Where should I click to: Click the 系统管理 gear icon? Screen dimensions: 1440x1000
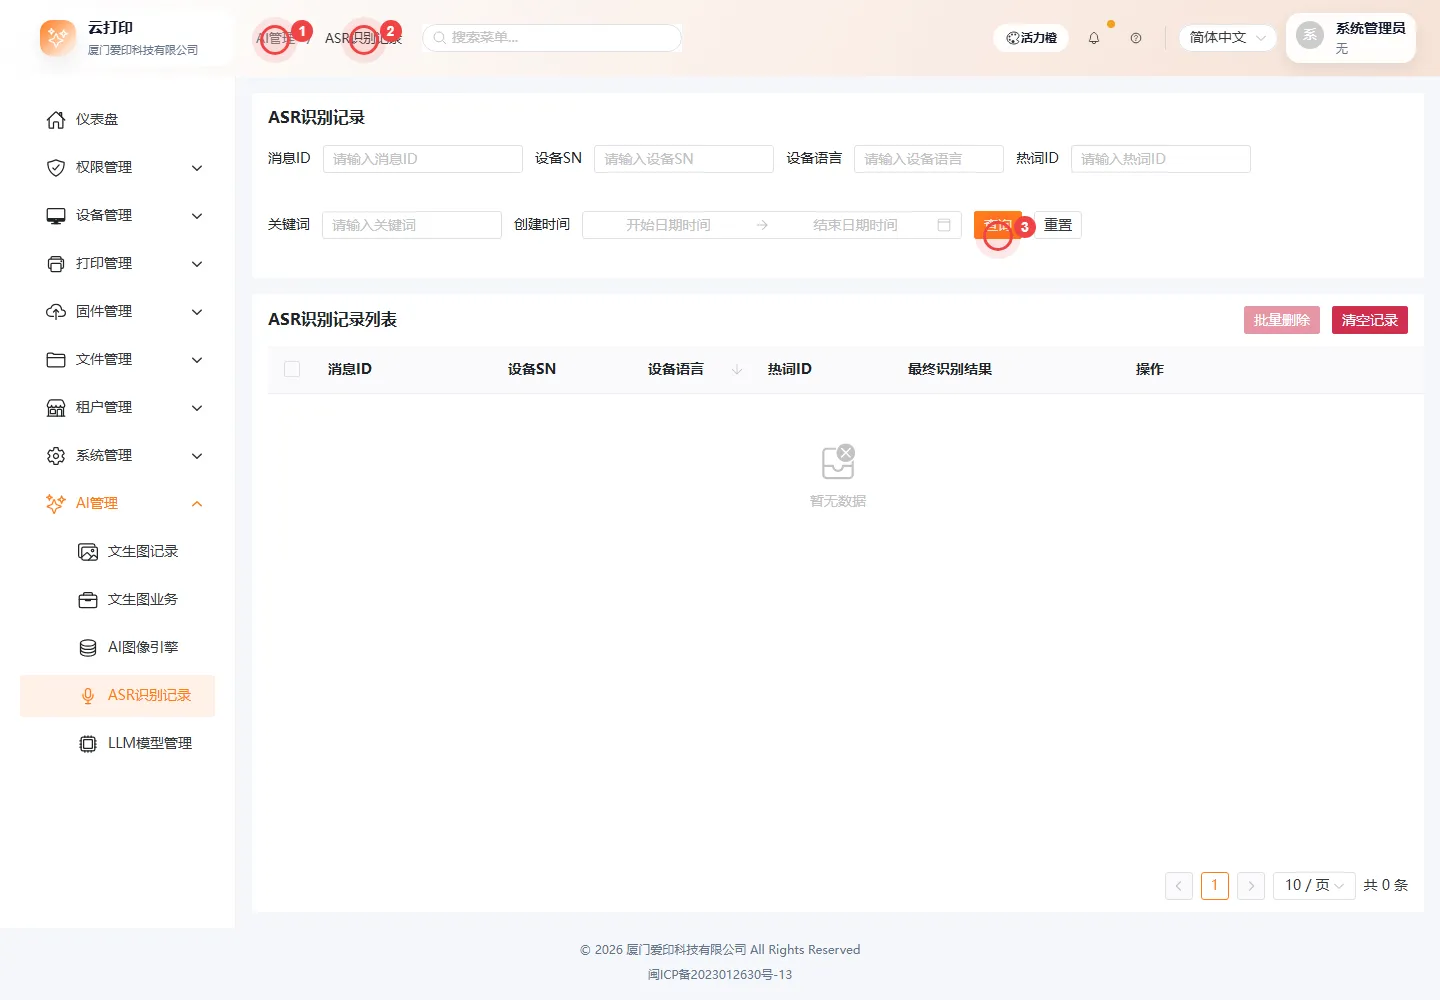56,456
